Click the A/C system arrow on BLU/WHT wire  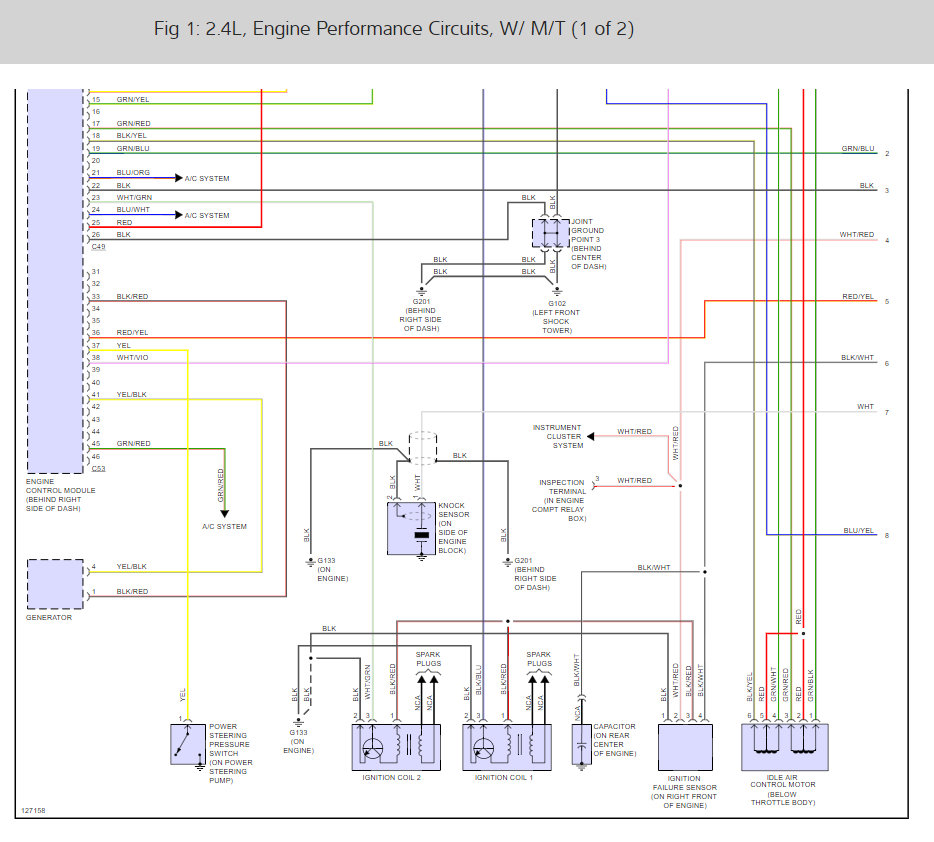point(179,214)
